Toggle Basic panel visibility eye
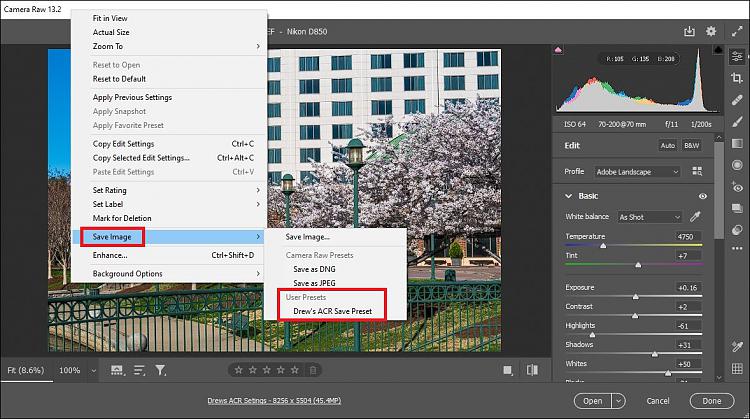750x419 pixels. [702, 196]
